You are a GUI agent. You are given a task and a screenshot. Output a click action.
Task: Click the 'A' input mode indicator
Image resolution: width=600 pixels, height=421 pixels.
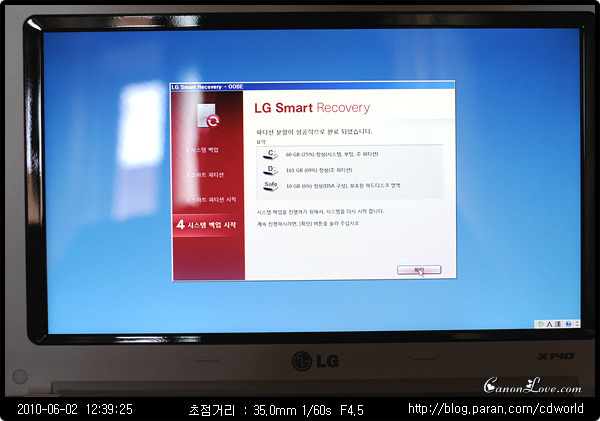tap(549, 324)
